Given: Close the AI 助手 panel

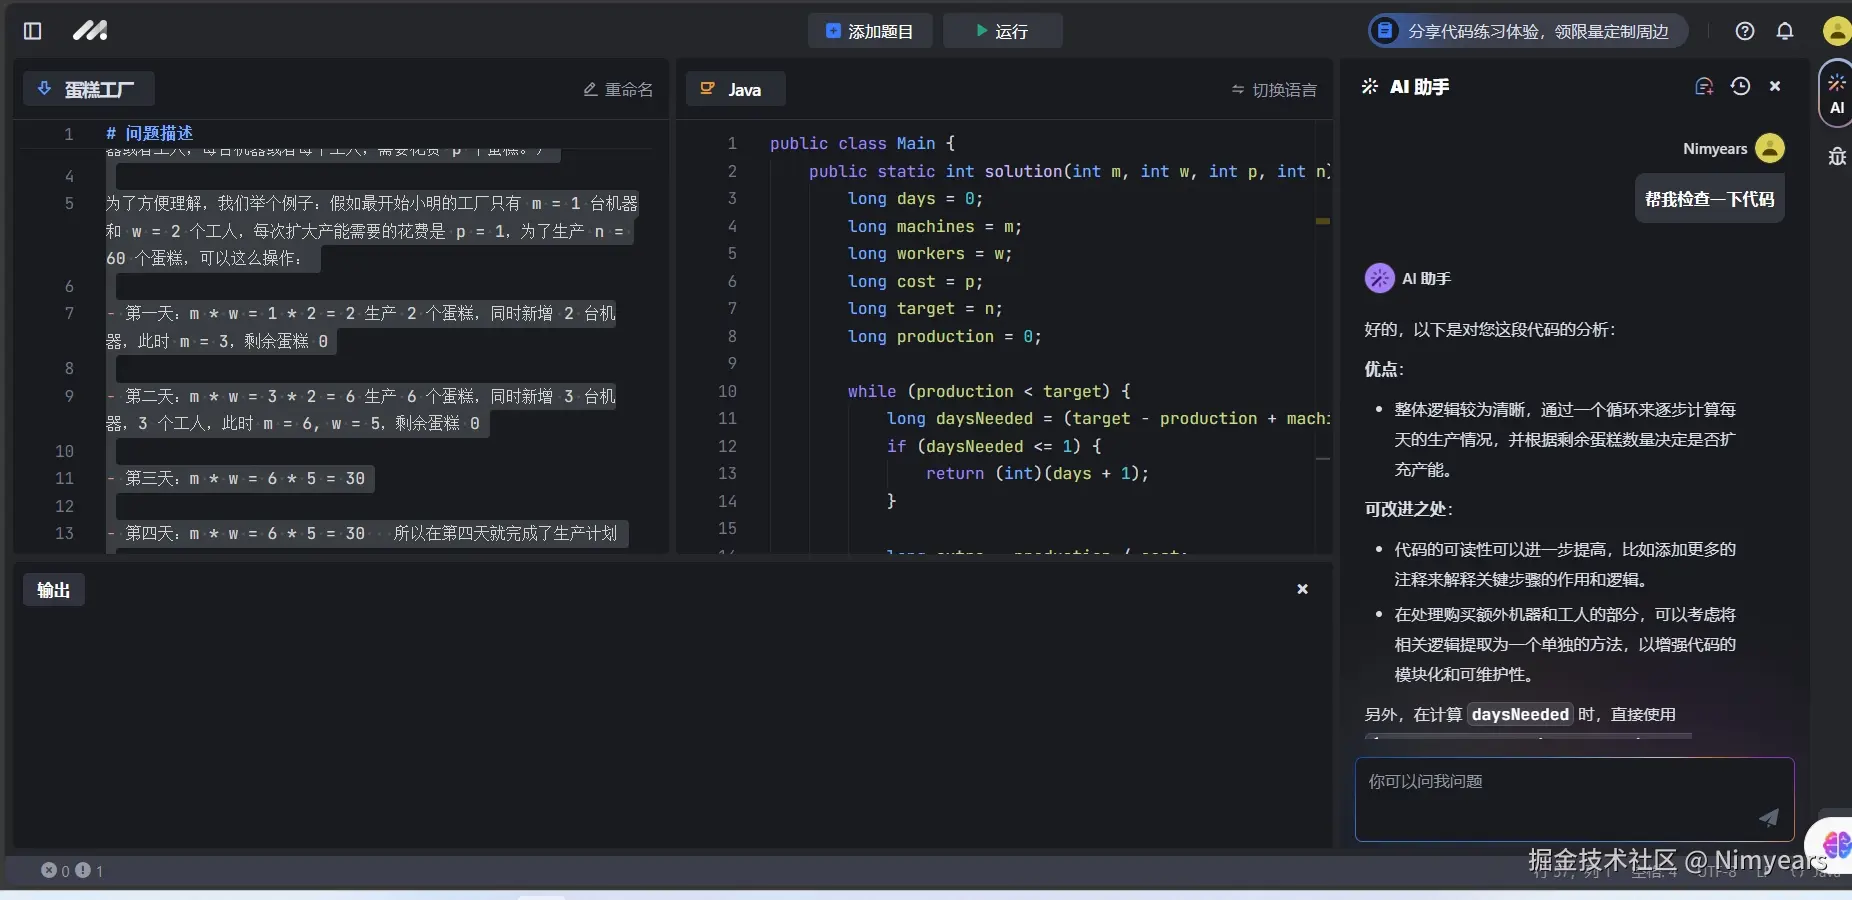Looking at the screenshot, I should (x=1775, y=87).
